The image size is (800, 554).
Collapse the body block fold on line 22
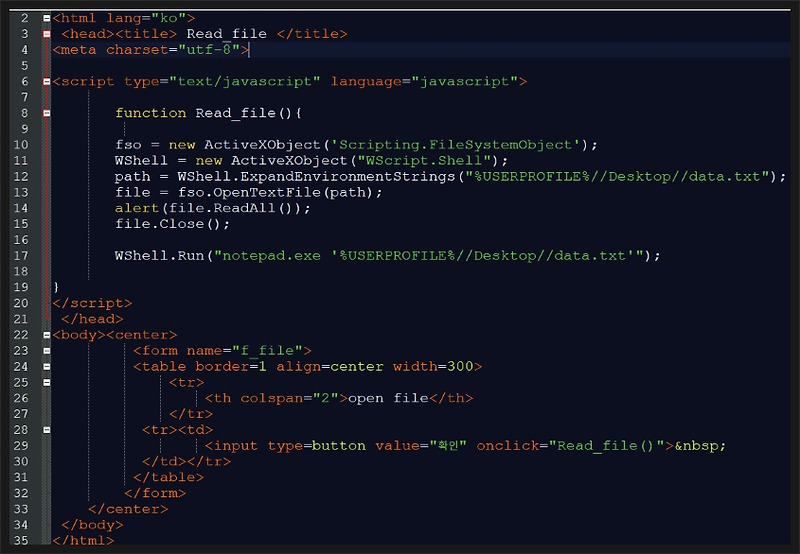point(46,335)
